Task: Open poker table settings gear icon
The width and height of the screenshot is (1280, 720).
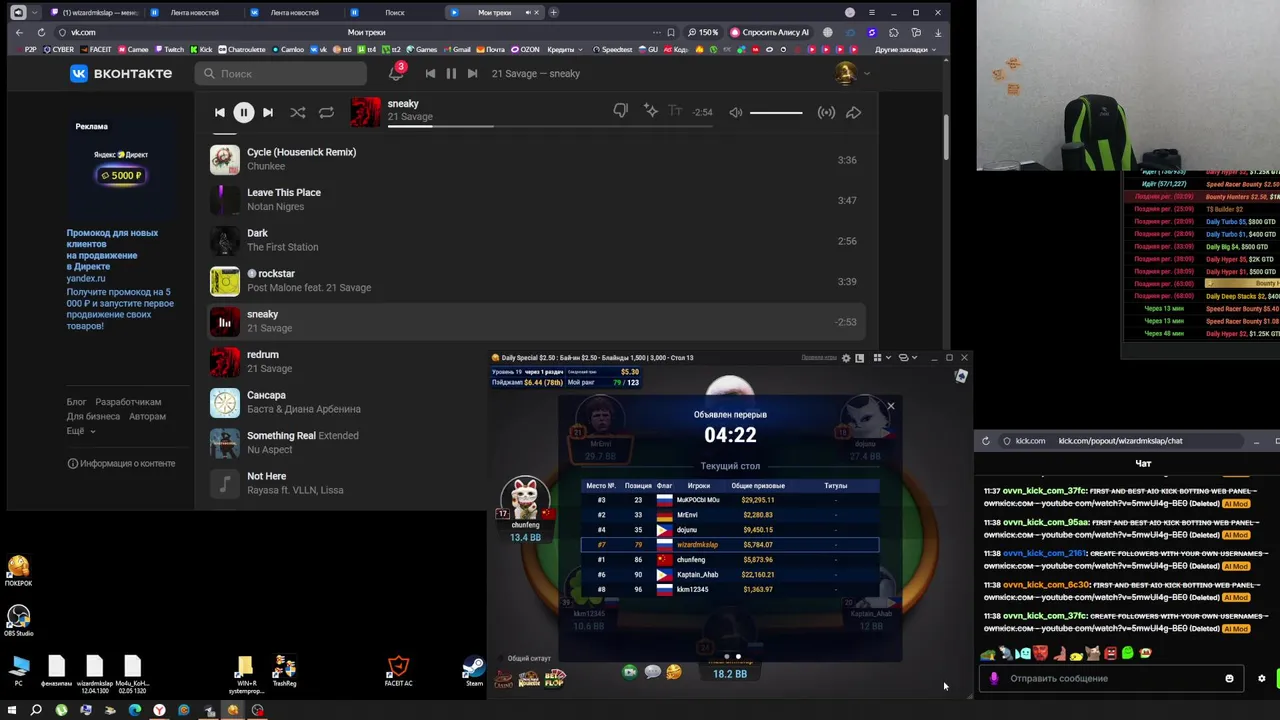Action: point(846,357)
